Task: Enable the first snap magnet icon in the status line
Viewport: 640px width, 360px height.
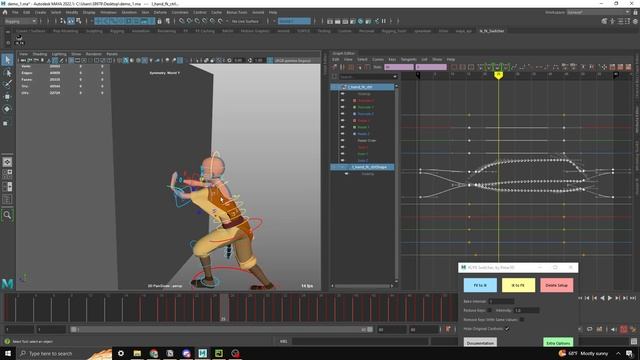Action: [x=182, y=21]
